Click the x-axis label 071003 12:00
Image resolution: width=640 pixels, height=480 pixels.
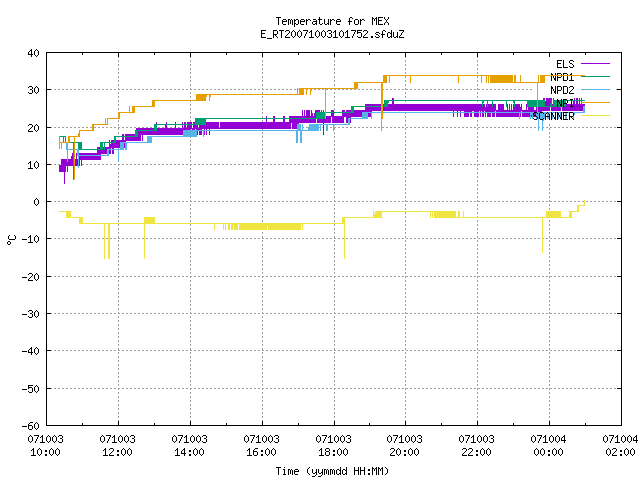(118, 446)
